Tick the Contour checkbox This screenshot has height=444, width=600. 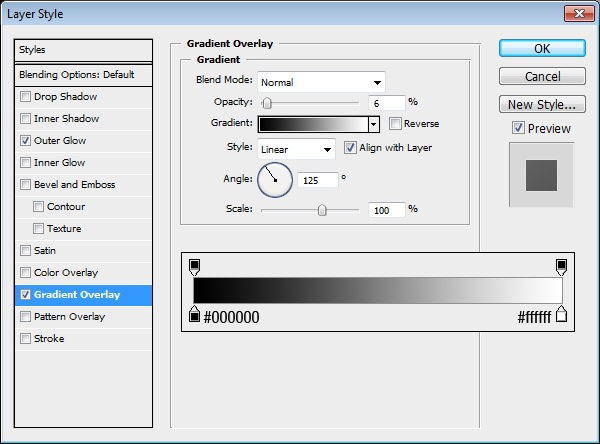point(38,207)
